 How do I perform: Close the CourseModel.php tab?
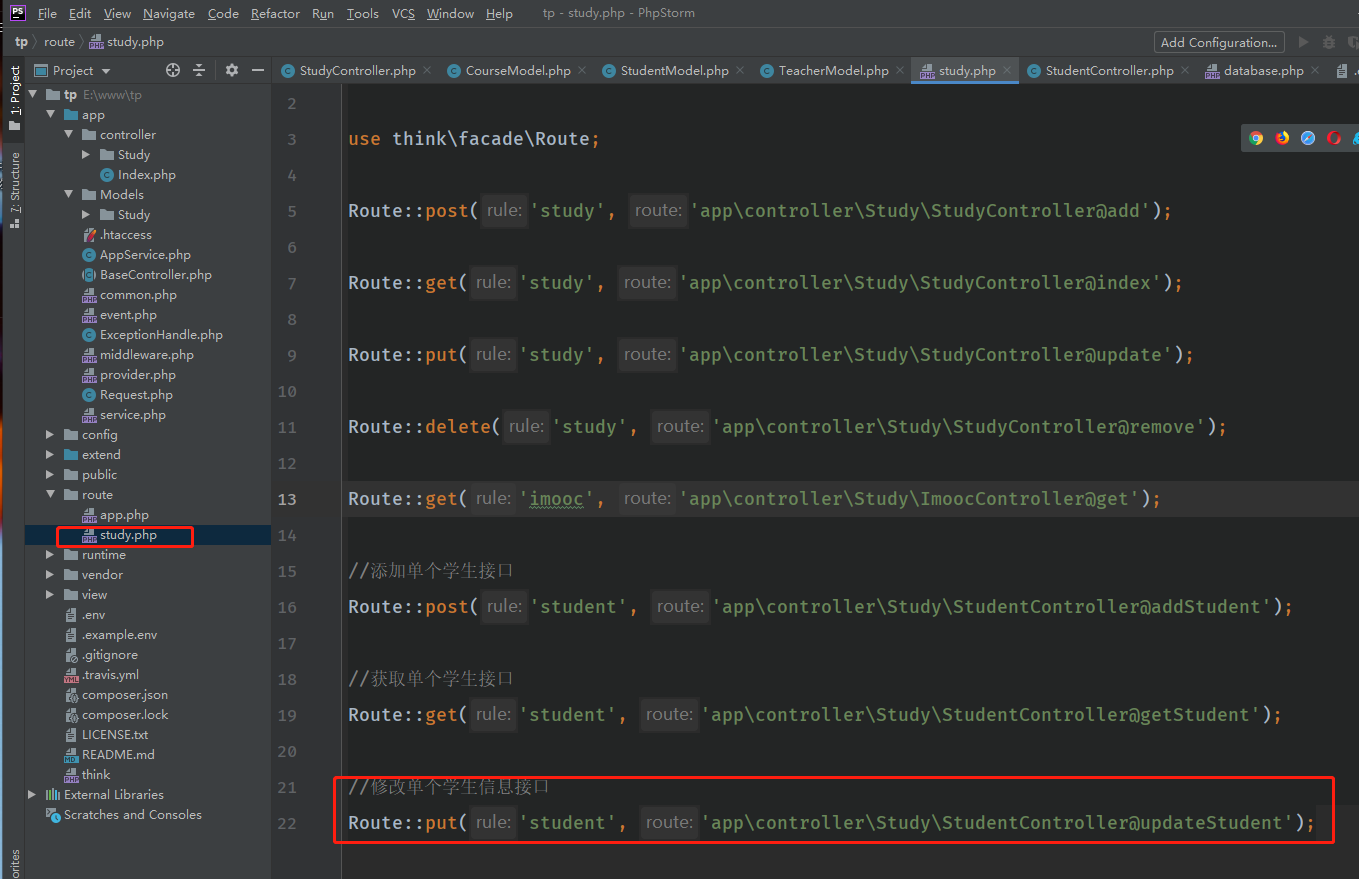pos(582,70)
